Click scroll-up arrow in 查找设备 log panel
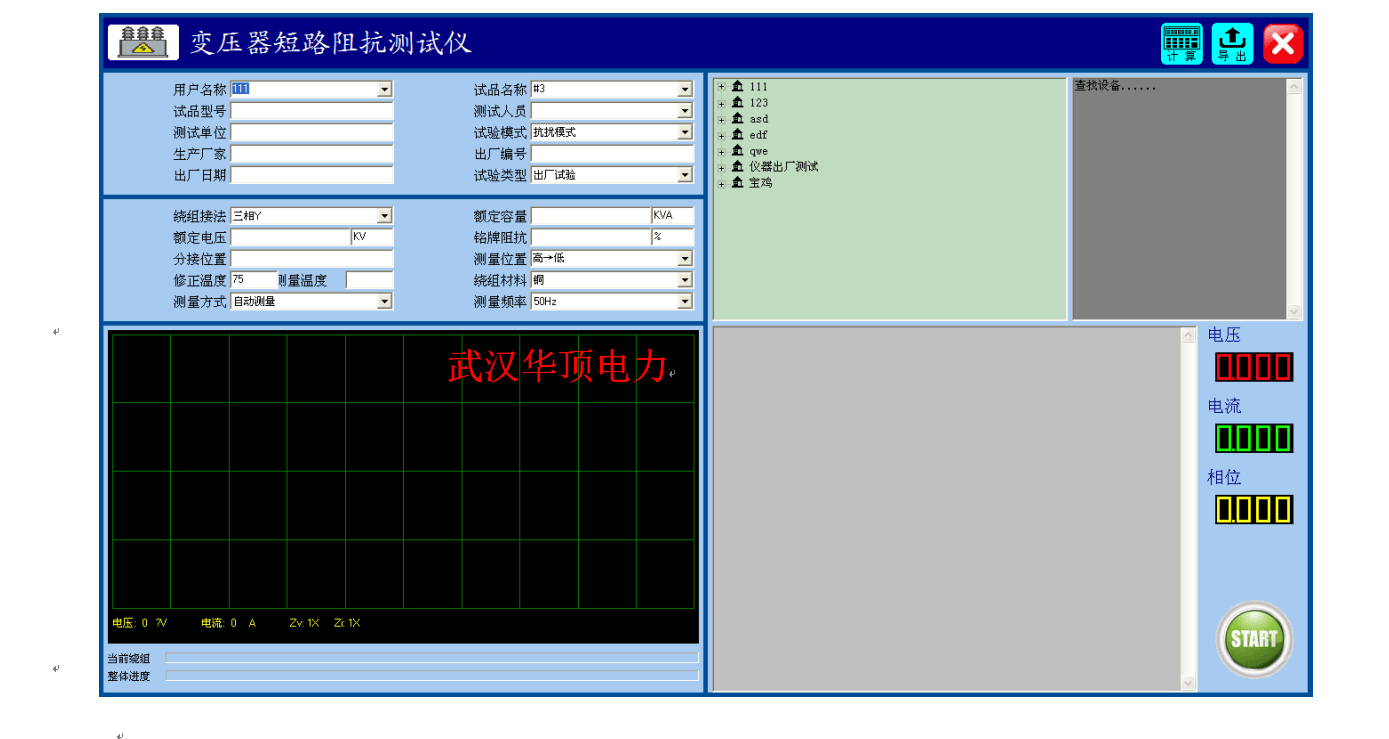Screen dimensions: 1389x739 (1295, 87)
